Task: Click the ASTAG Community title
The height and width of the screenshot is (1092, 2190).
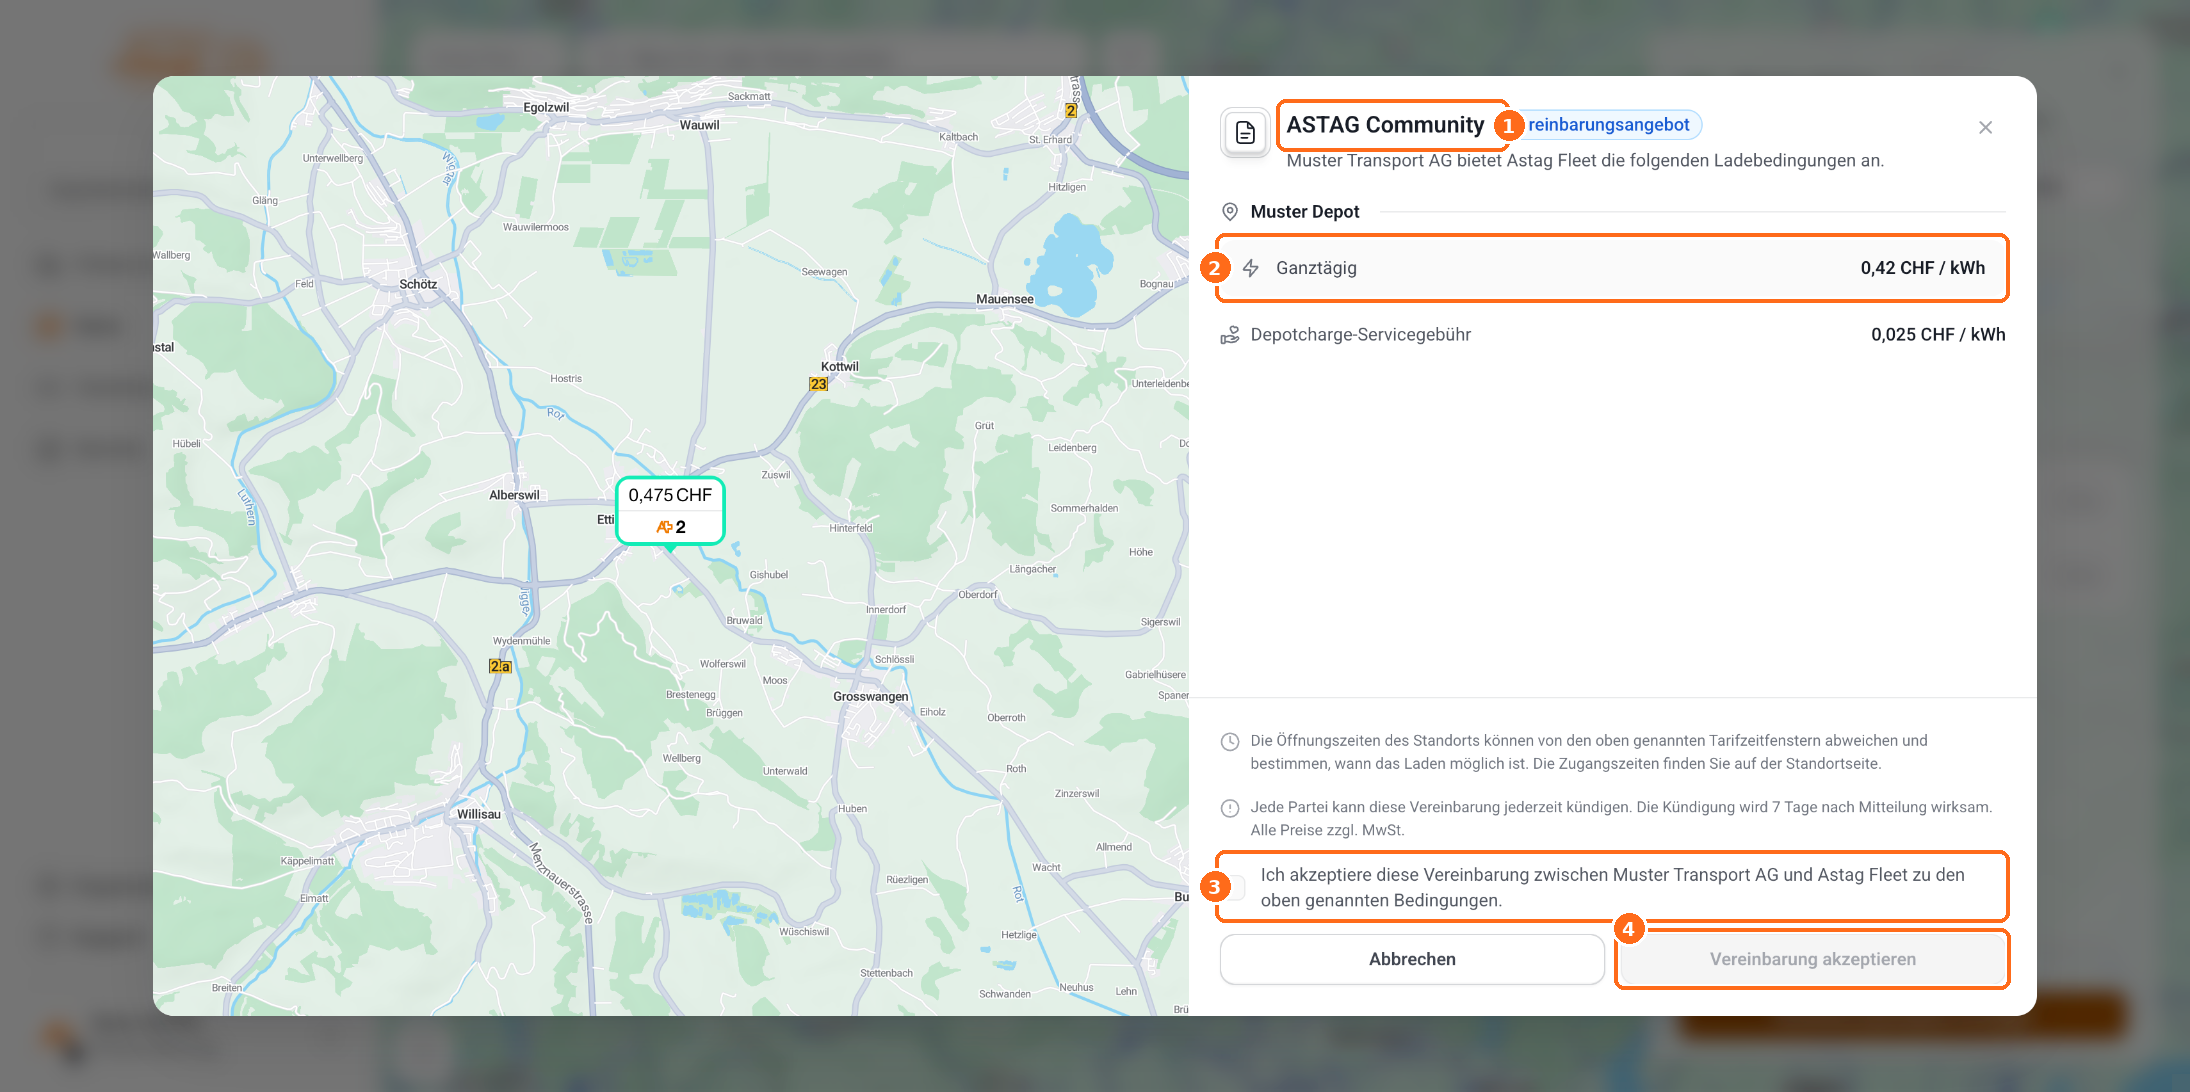Action: tap(1385, 125)
